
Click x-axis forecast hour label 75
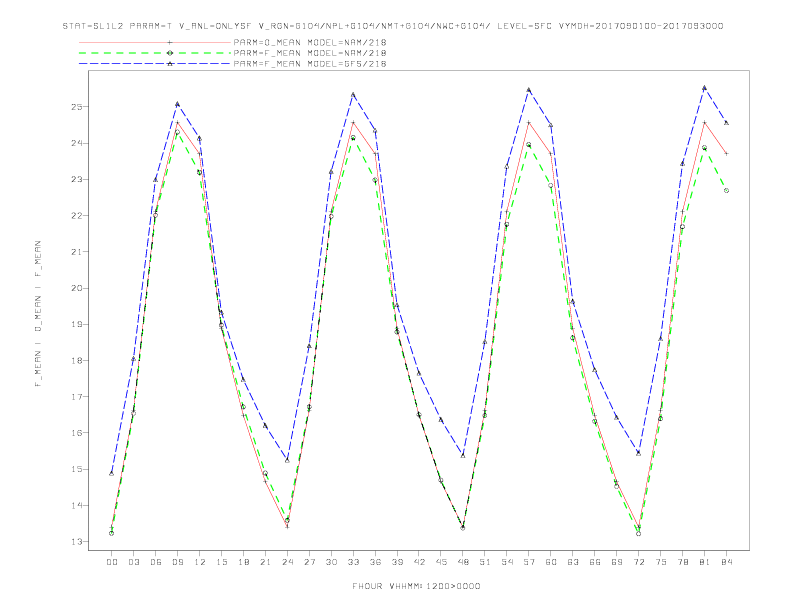[x=661, y=562]
